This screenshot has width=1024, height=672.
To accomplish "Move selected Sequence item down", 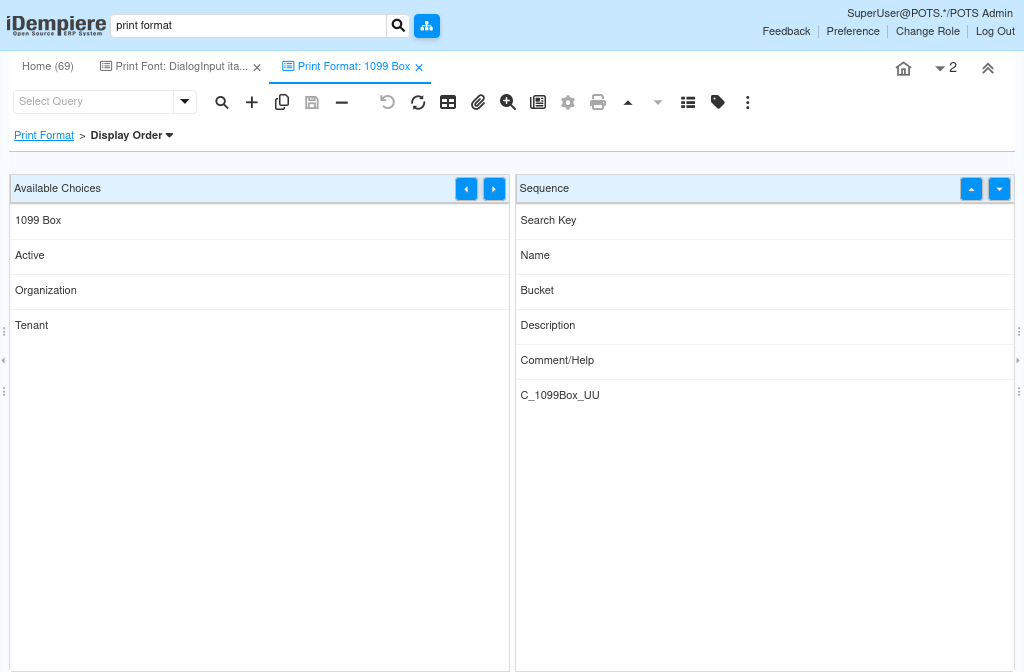I will tap(999, 189).
